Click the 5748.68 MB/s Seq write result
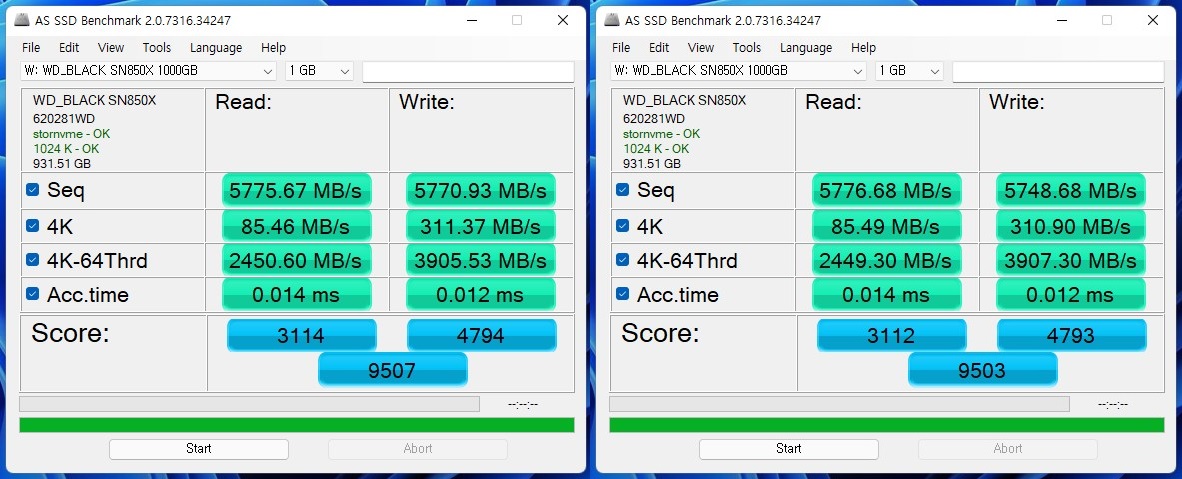 (1071, 190)
